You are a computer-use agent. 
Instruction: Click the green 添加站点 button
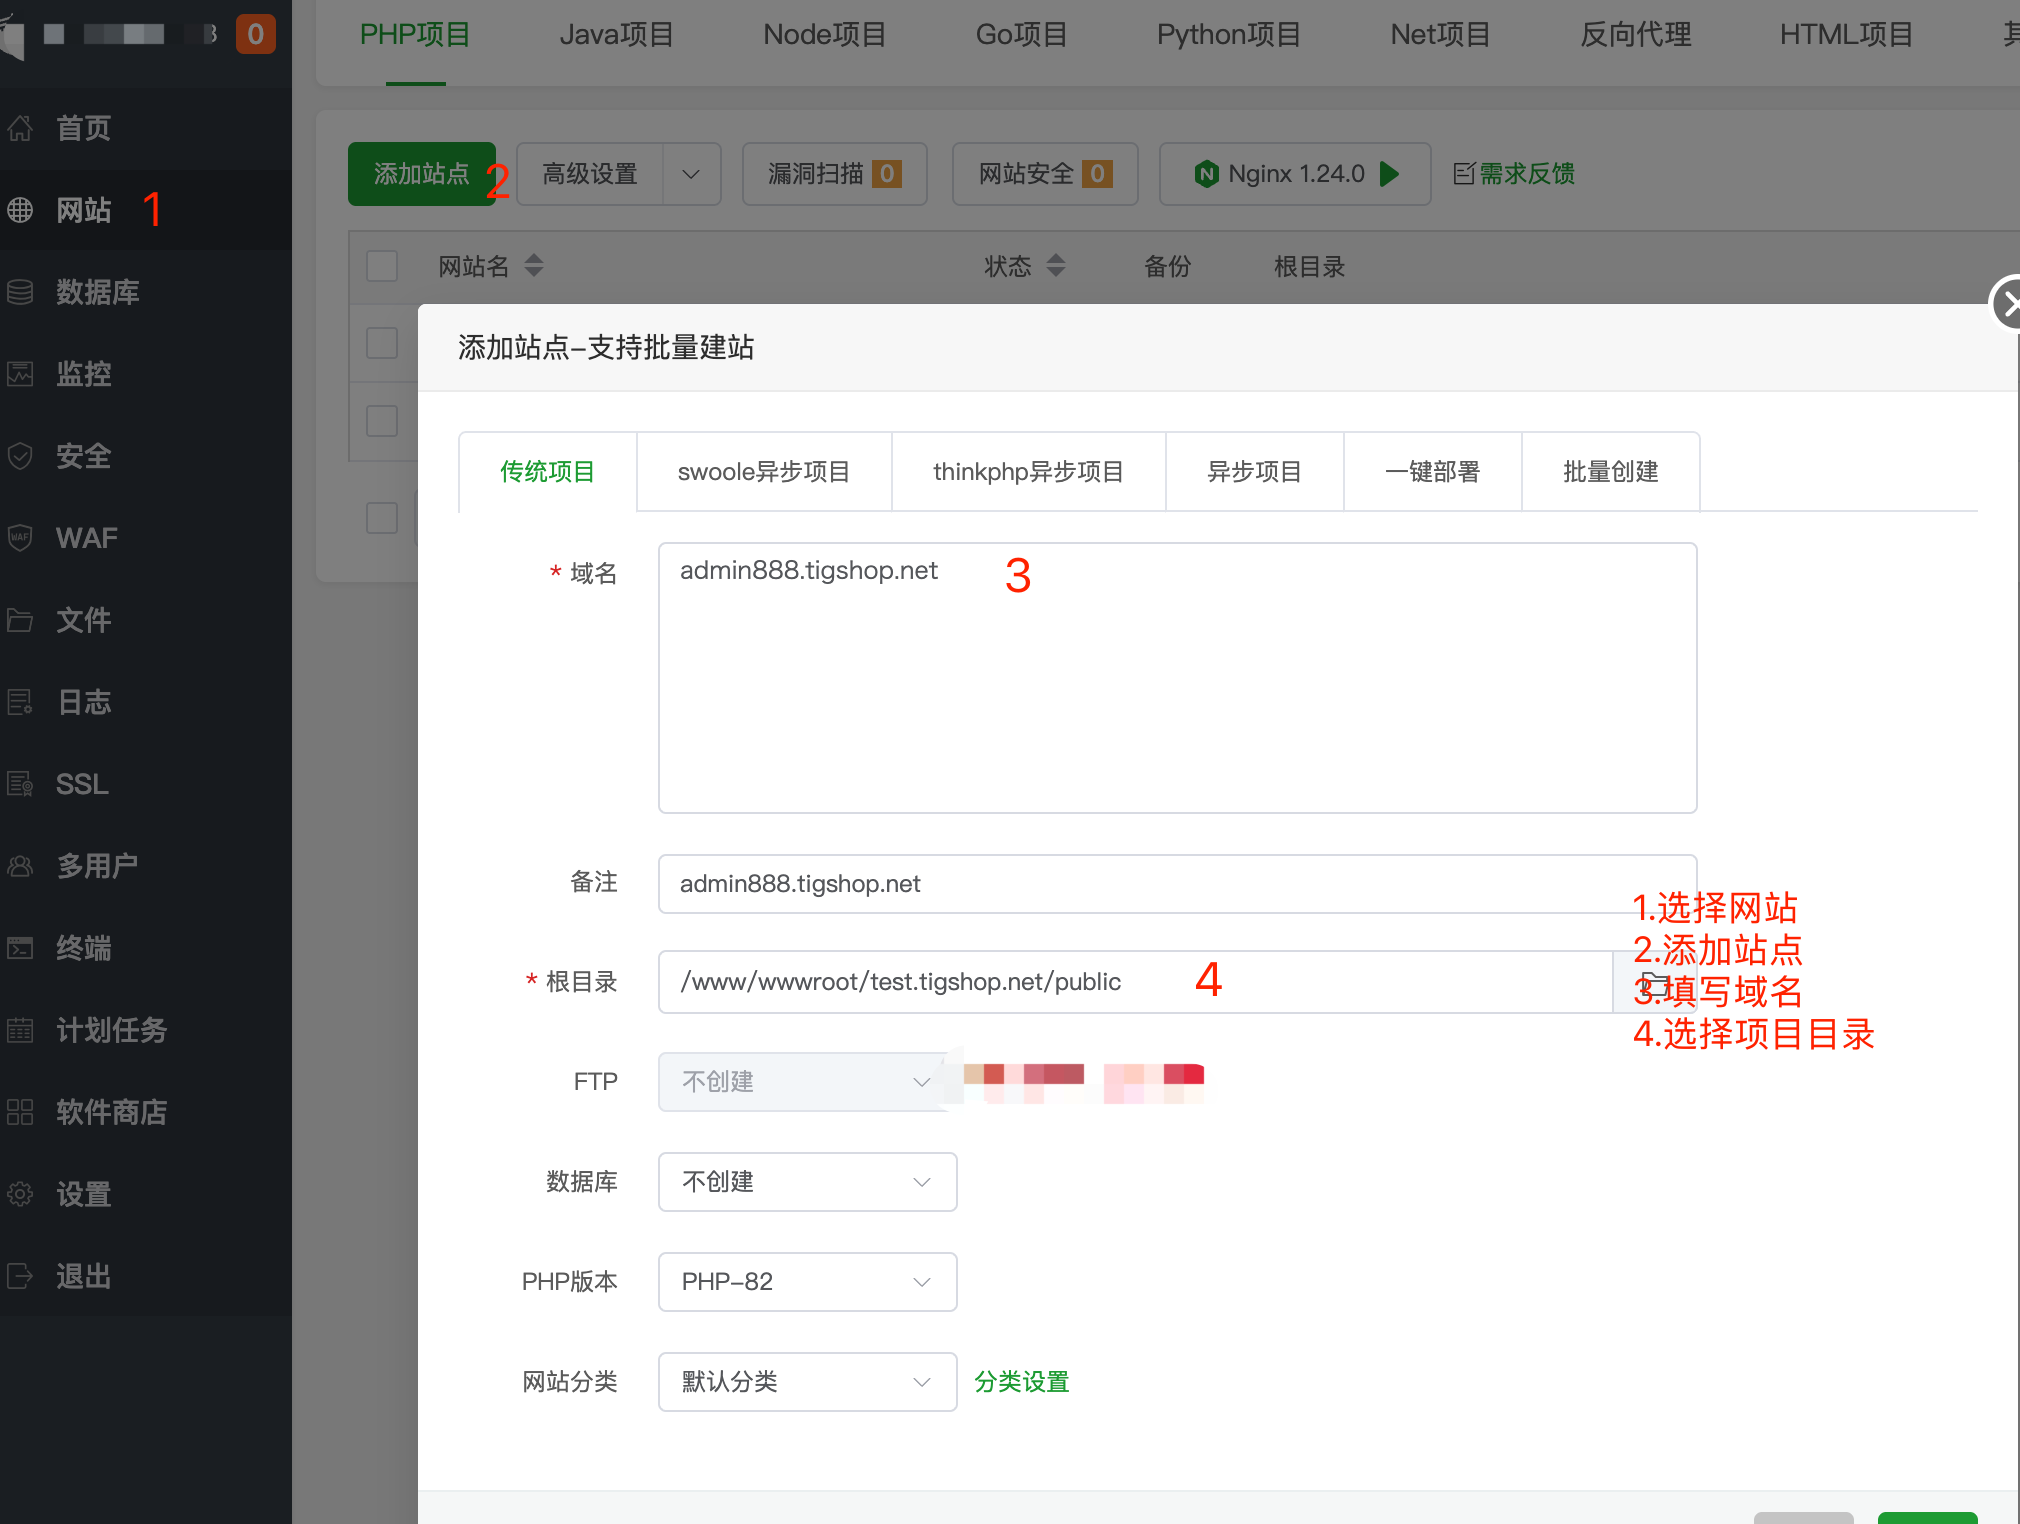[x=422, y=174]
